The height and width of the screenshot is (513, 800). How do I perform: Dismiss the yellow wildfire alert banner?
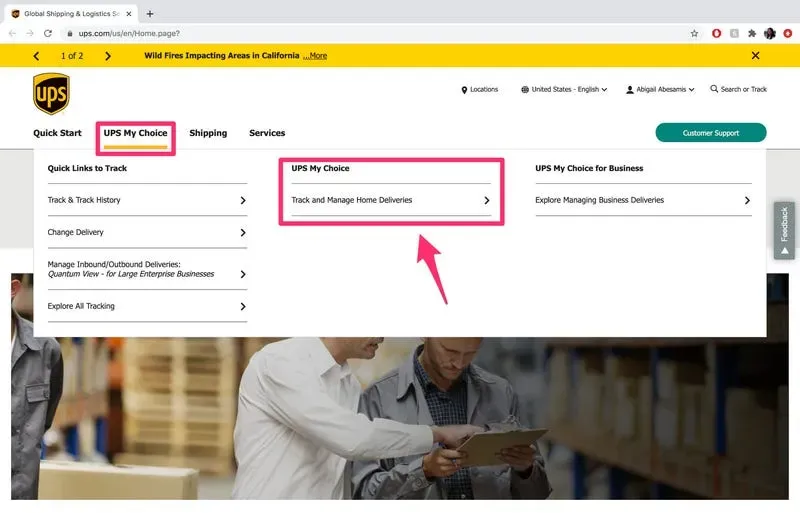756,55
